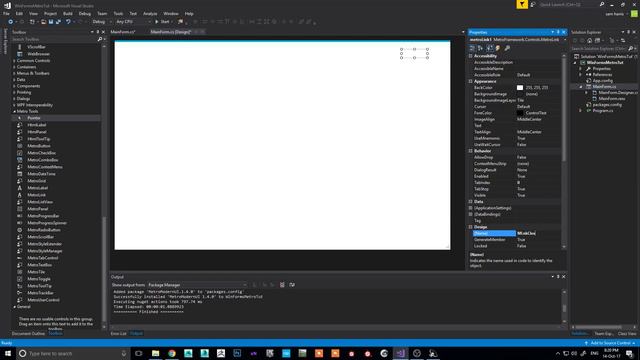Viewport: 640px width, 360px height.
Task: Click the Search Solution Explorer field
Action: 600,48
